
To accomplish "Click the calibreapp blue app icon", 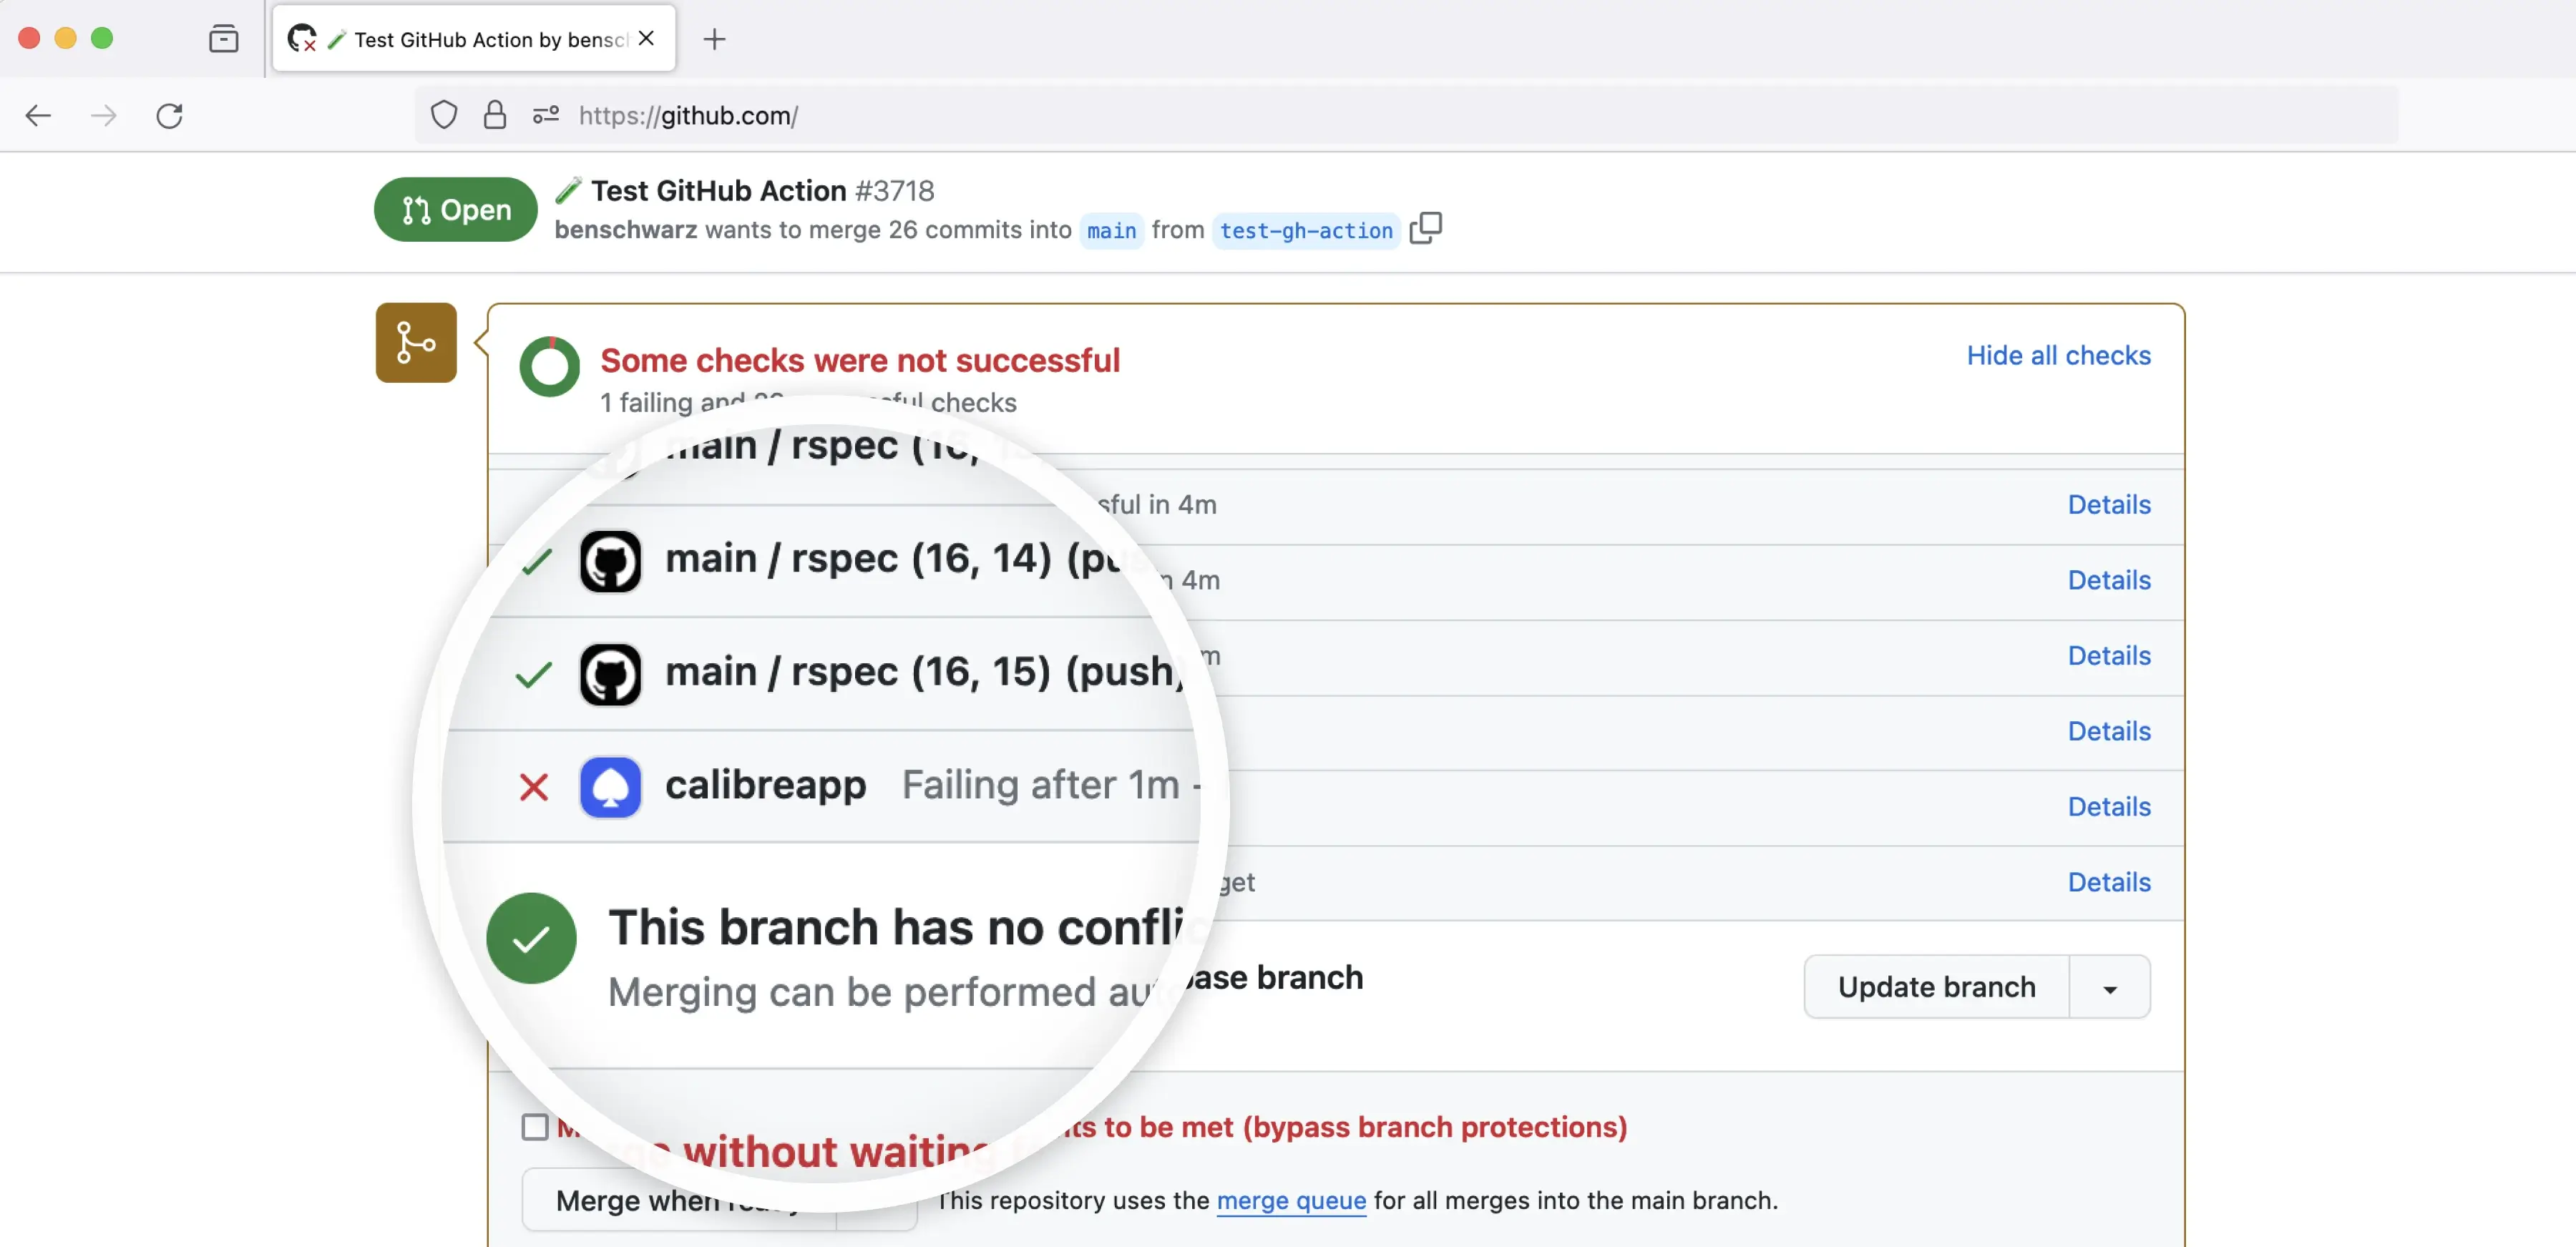I will pos(610,787).
